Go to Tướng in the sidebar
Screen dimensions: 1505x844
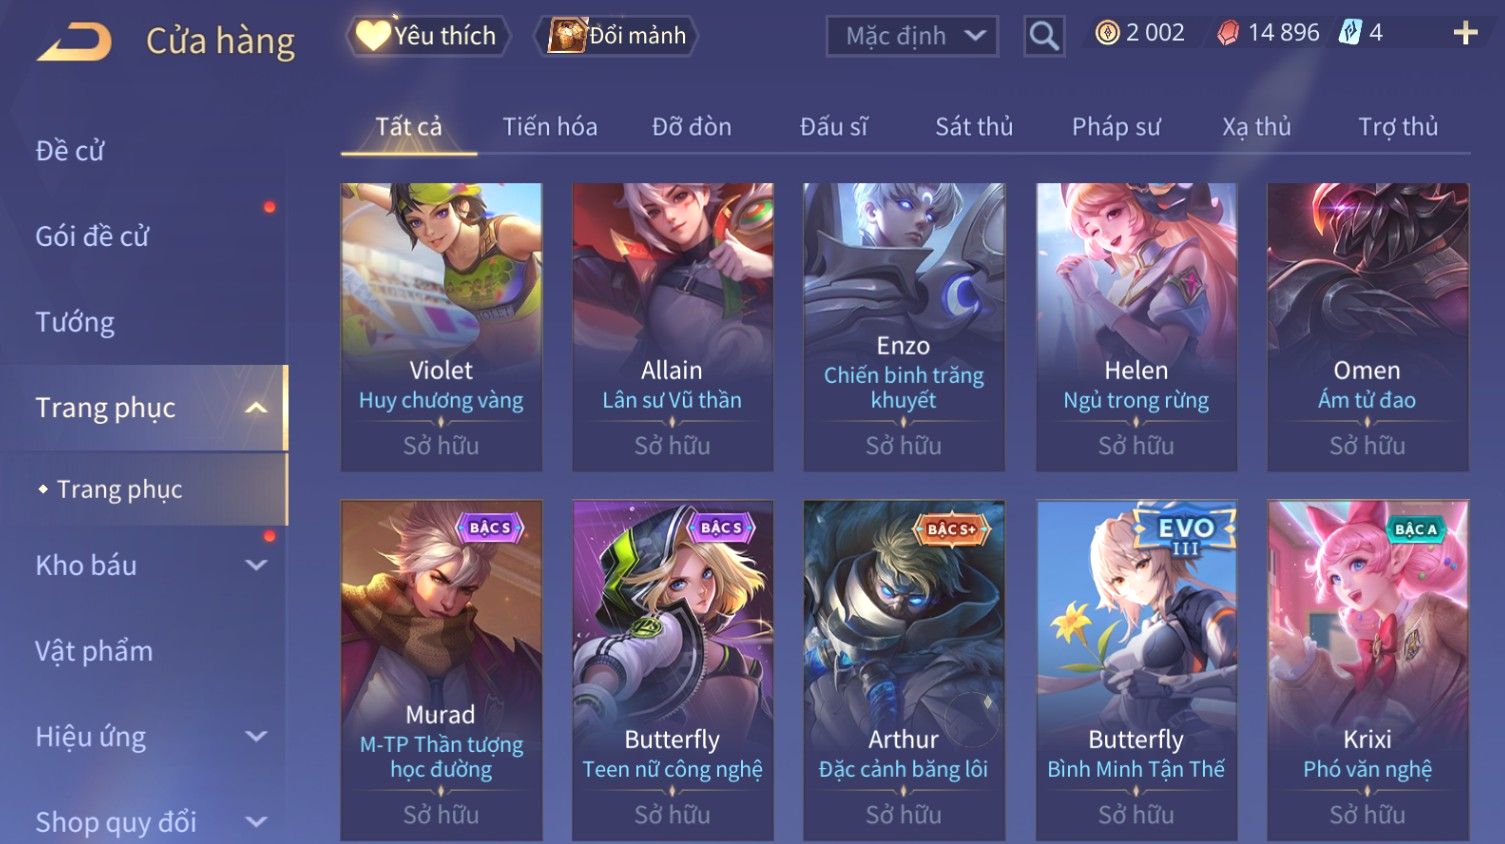pos(75,323)
